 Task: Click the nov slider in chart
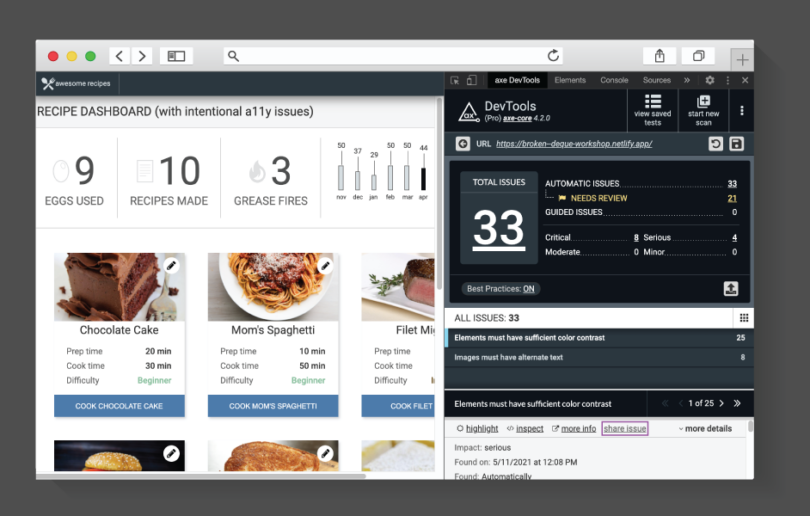pos(341,177)
